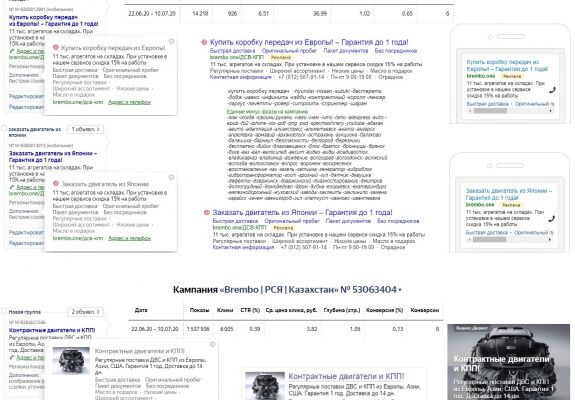Screen dimensions: 575x400
Task: Click red dot beside center 'Заказать двигатель из Японии' ad
Action: click(206, 212)
